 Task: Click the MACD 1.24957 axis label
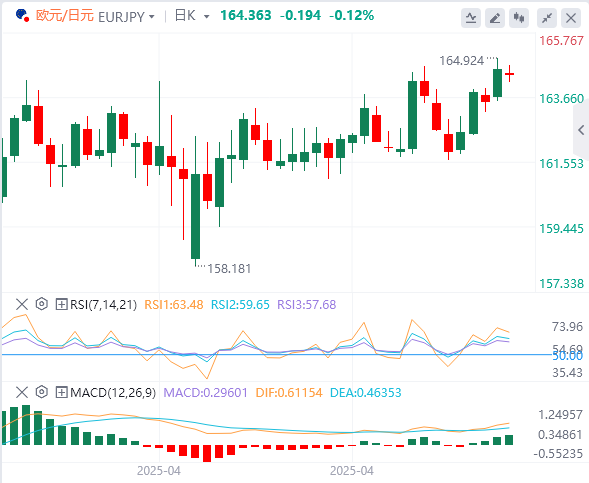tap(560, 415)
